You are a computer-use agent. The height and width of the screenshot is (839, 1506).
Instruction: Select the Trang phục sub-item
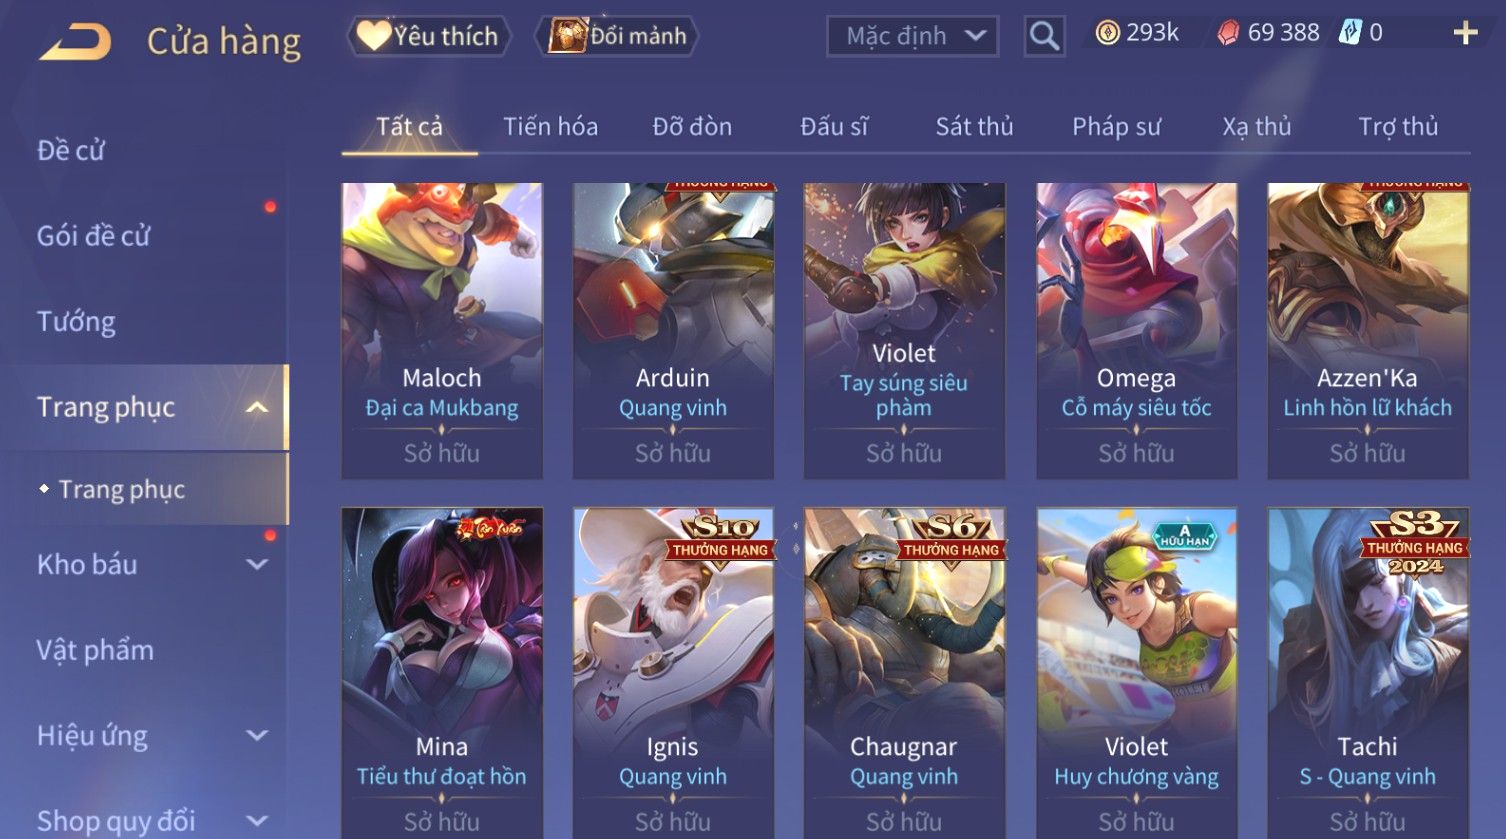122,489
